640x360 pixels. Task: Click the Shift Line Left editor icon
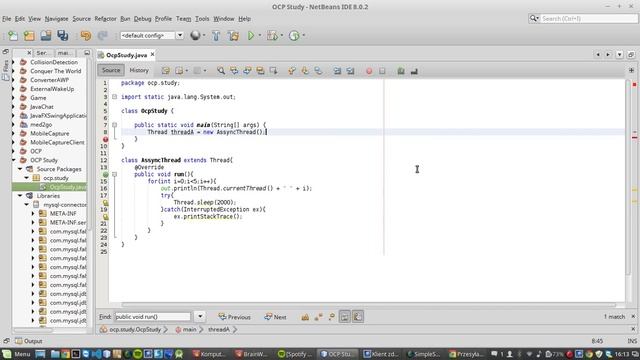click(x=337, y=71)
